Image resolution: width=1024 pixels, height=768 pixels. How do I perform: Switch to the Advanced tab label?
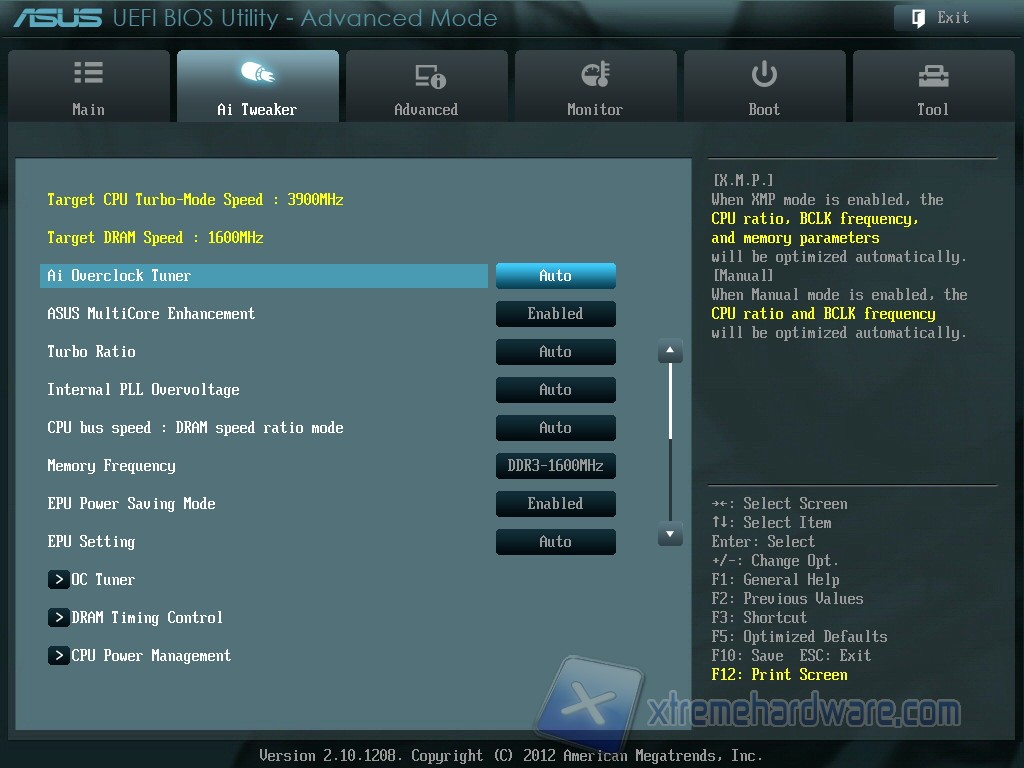[426, 110]
